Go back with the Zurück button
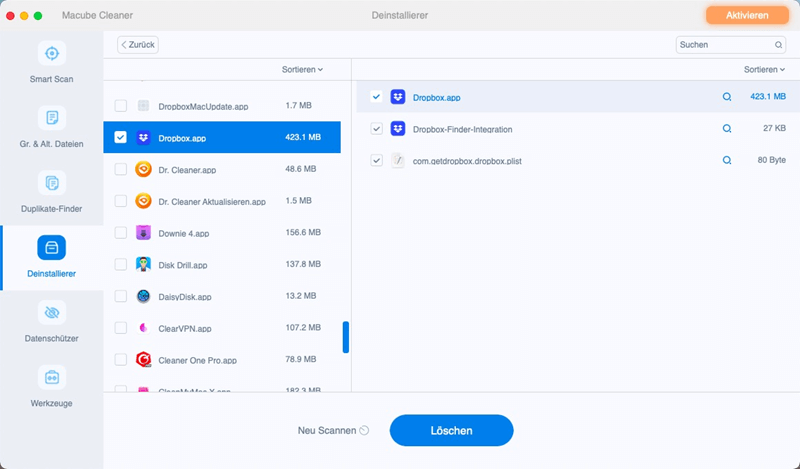The width and height of the screenshot is (800, 469). click(x=138, y=45)
